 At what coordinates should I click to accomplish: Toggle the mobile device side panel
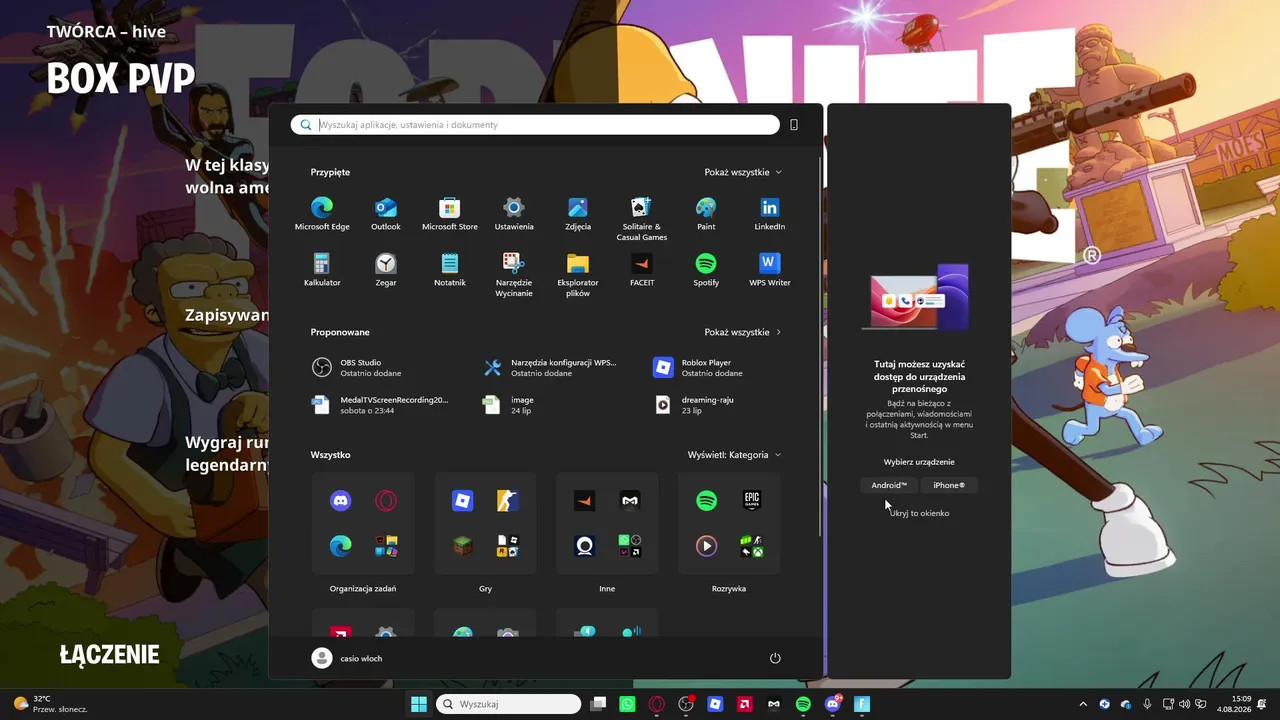[794, 125]
